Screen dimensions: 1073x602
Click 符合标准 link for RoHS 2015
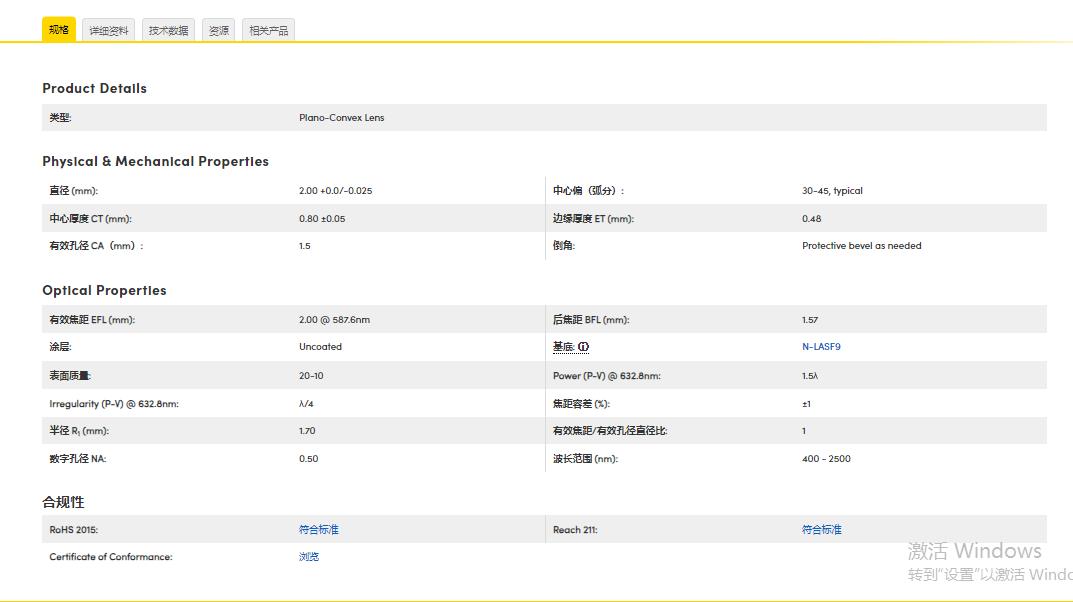318,529
